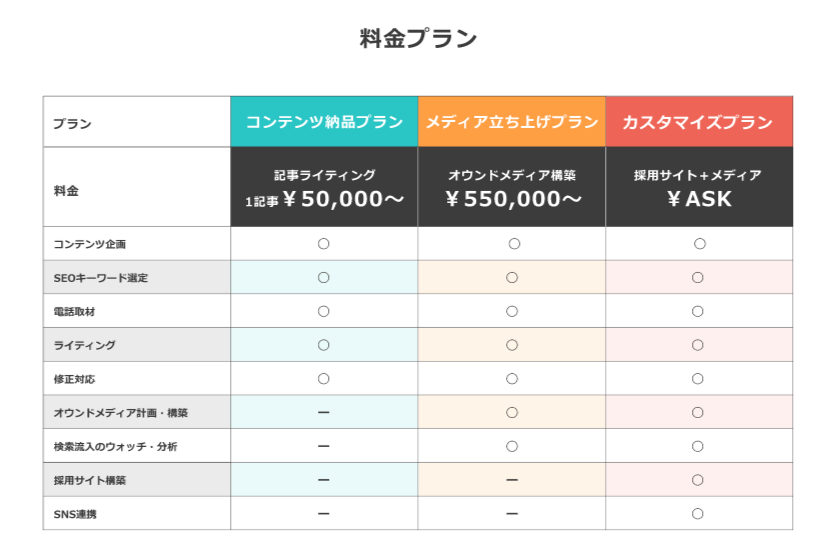Click the circle for SNS連携 under カスタマイズプラン
This screenshot has height=548, width=827.
(x=698, y=514)
